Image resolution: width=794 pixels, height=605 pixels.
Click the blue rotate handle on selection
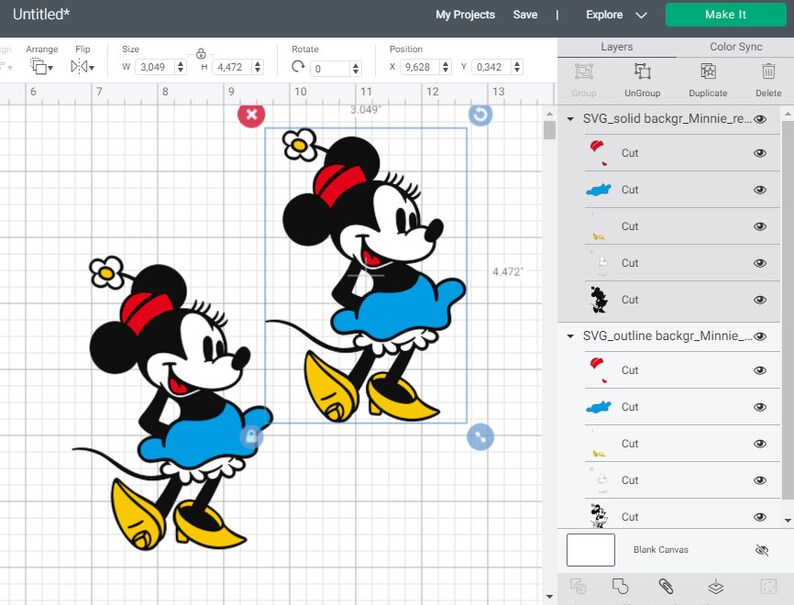tap(480, 114)
